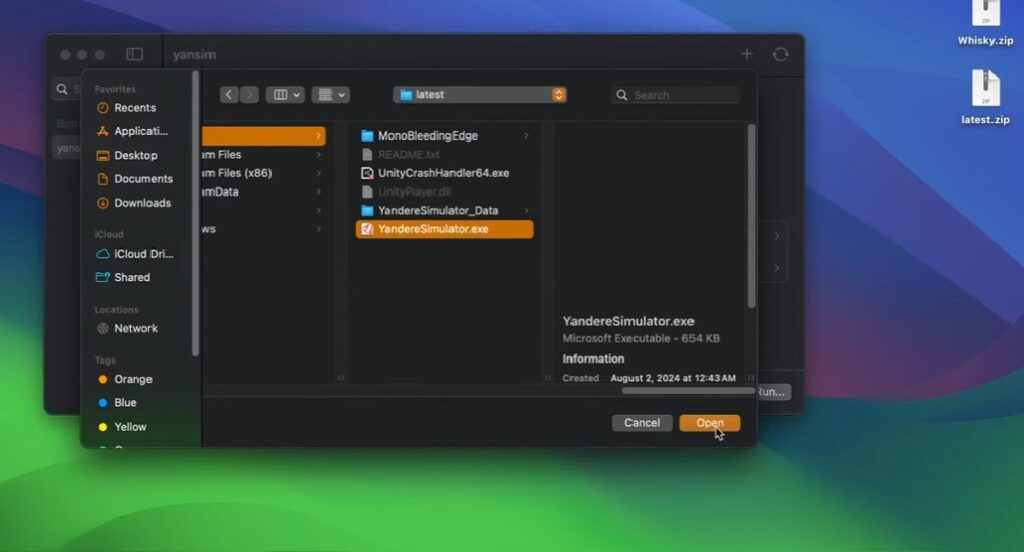
Task: Click the refresh icon in Whisky toolbar
Action: tap(780, 54)
